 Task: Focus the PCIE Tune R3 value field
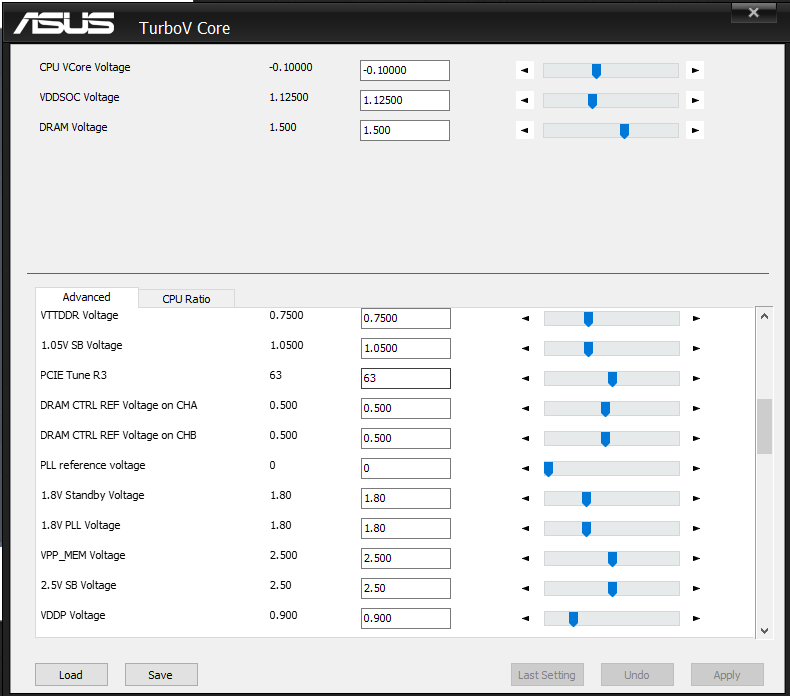point(406,378)
